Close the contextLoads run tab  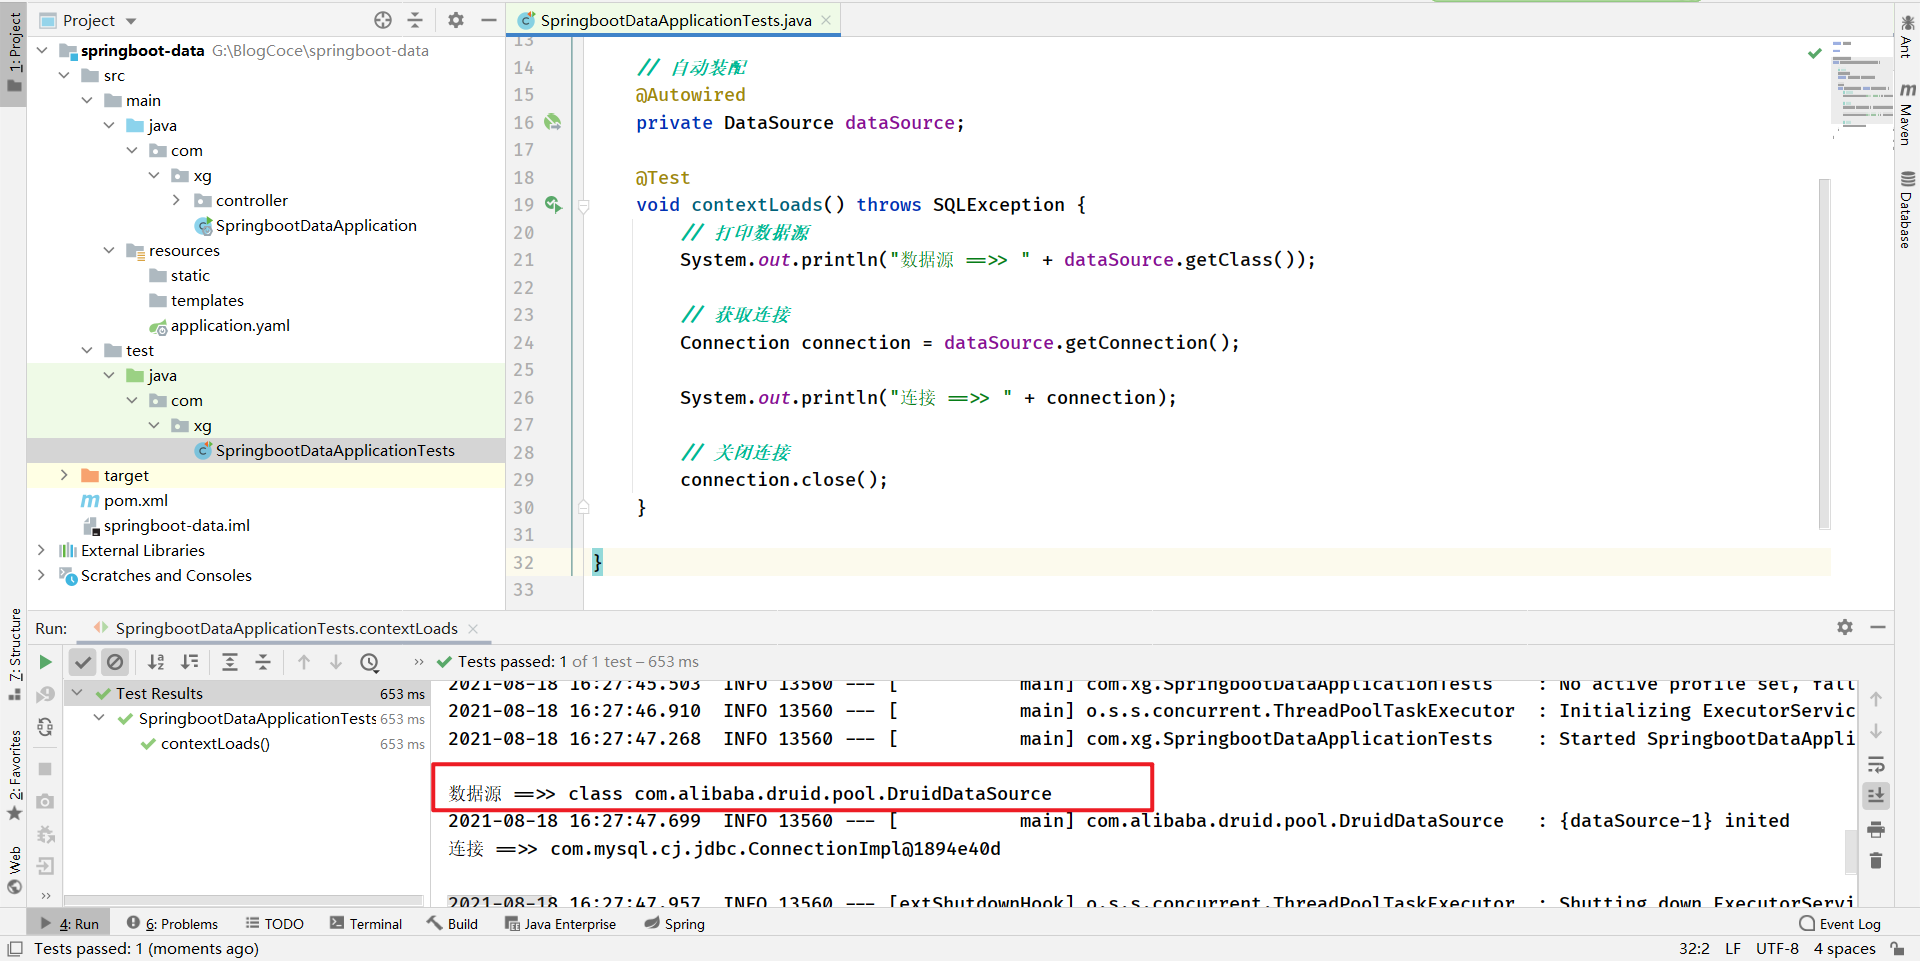(473, 628)
